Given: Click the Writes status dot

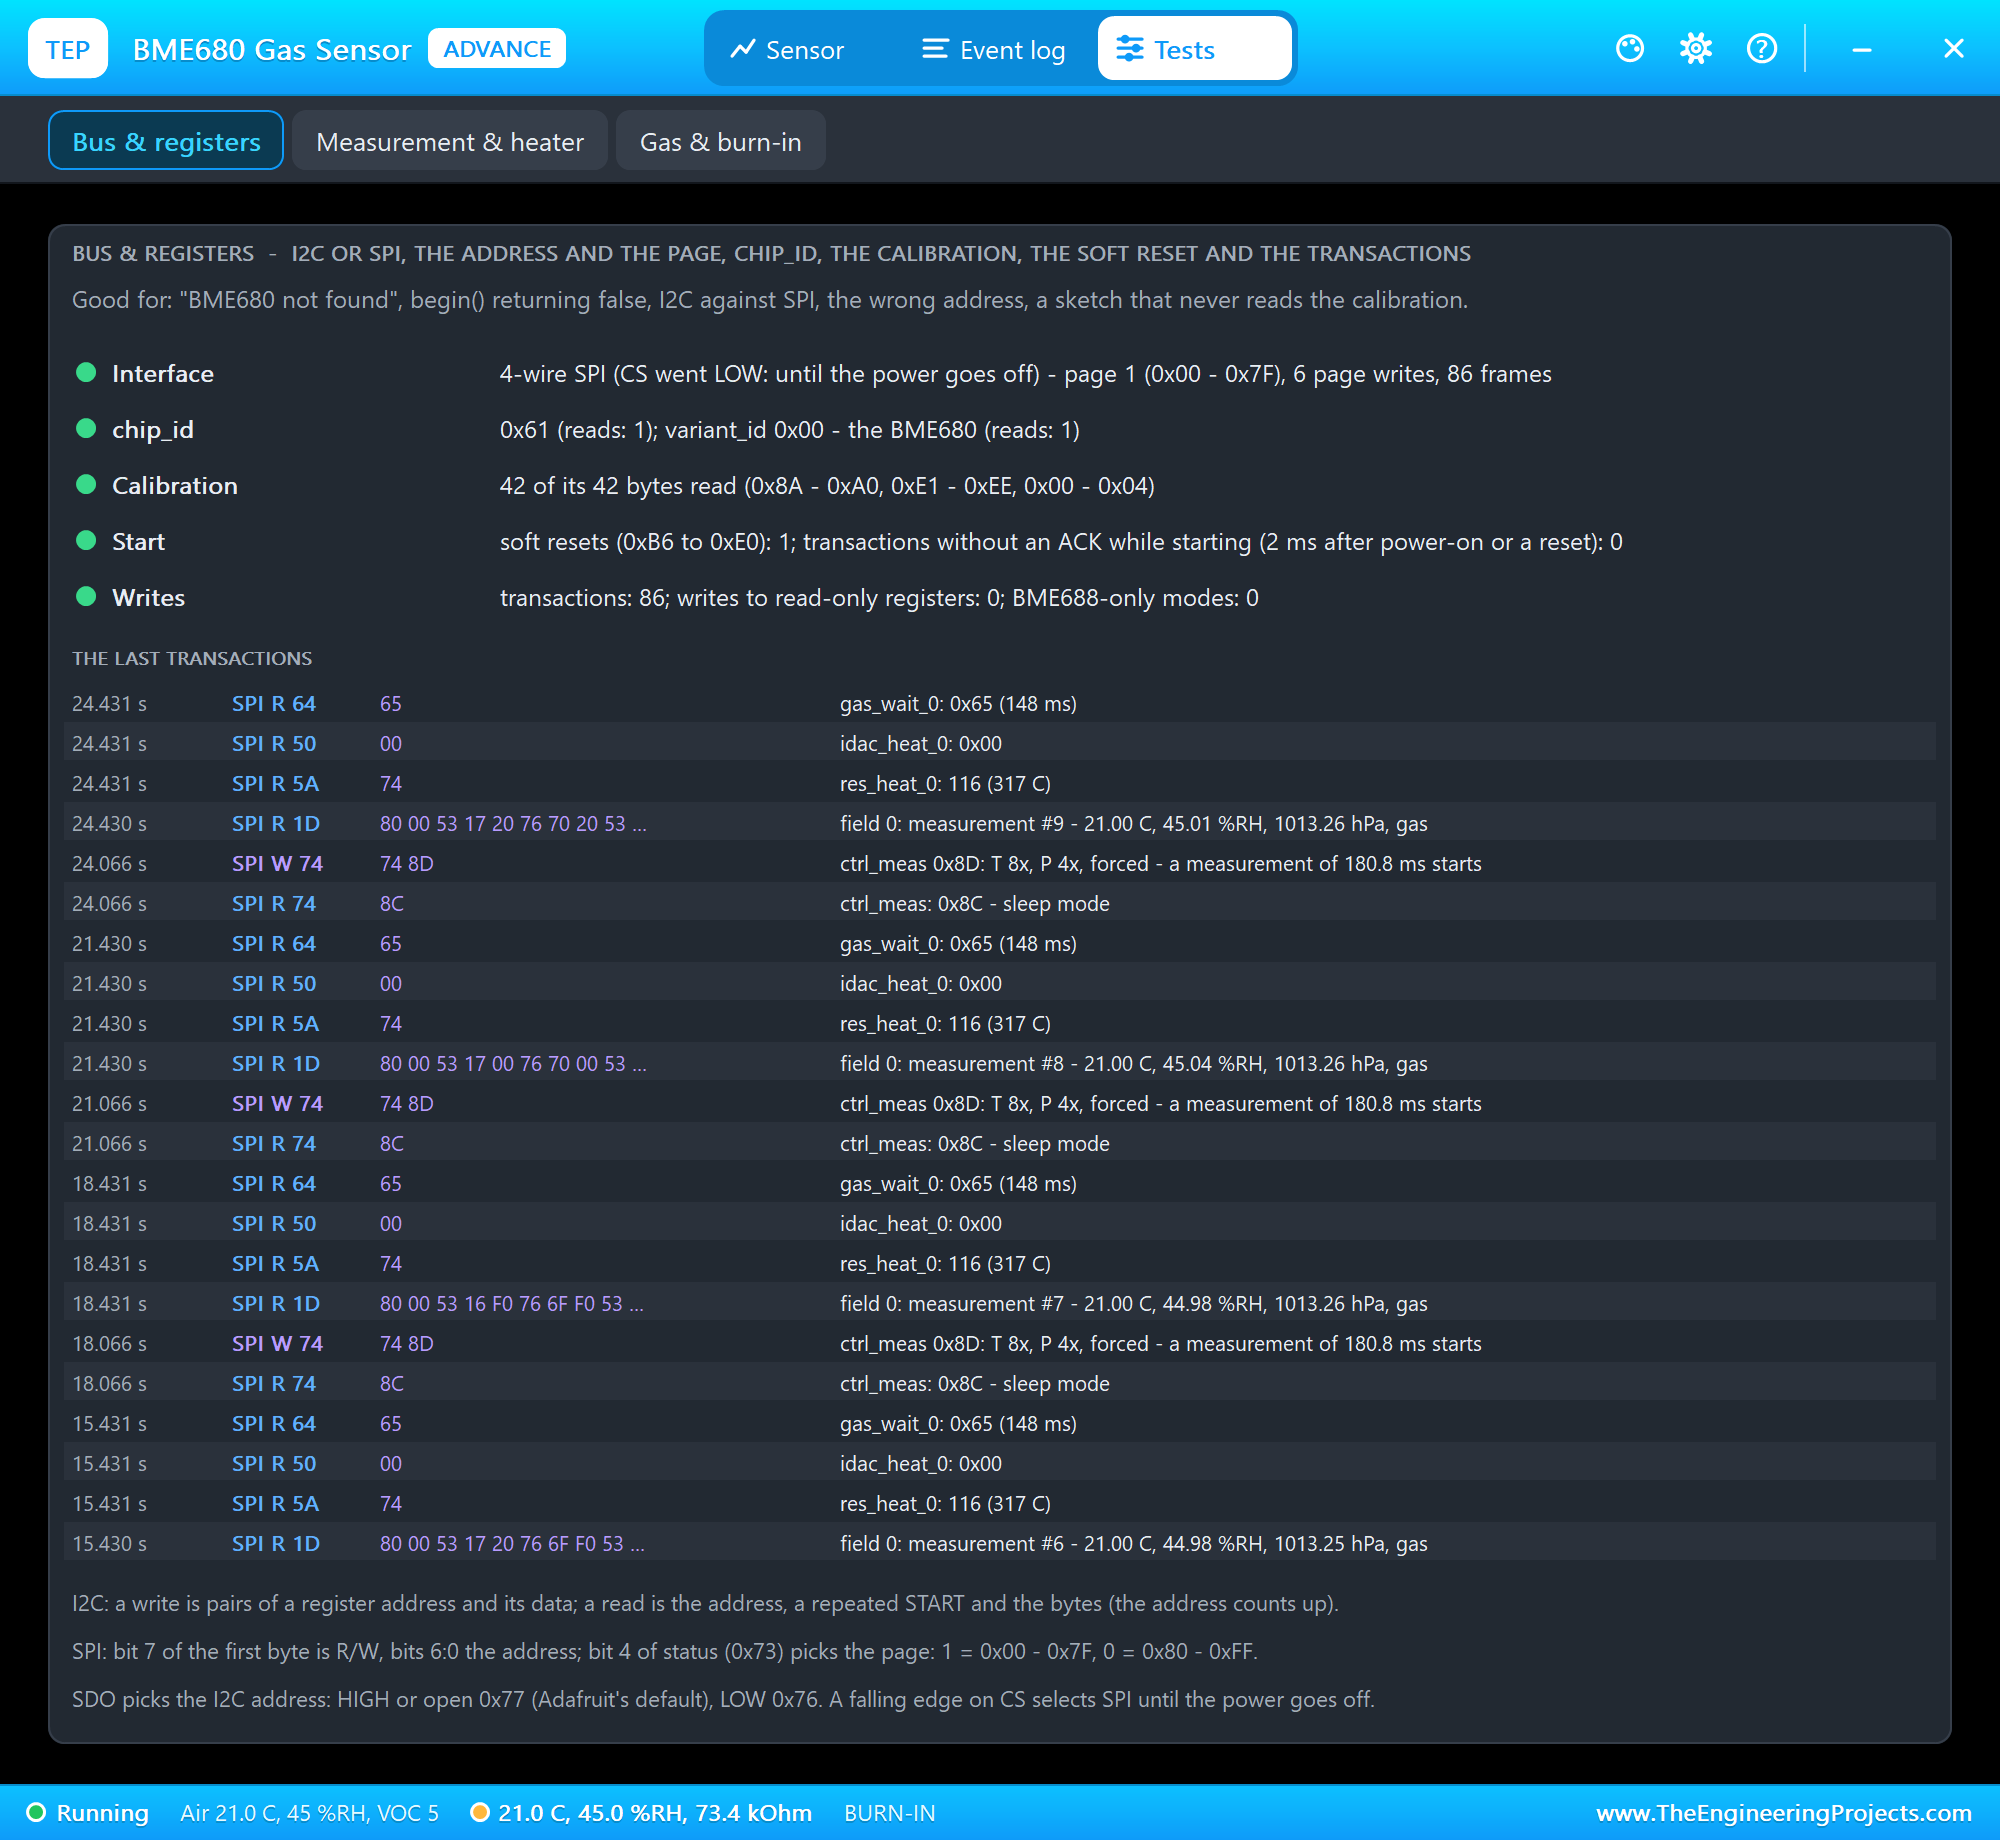Looking at the screenshot, I should (86, 597).
